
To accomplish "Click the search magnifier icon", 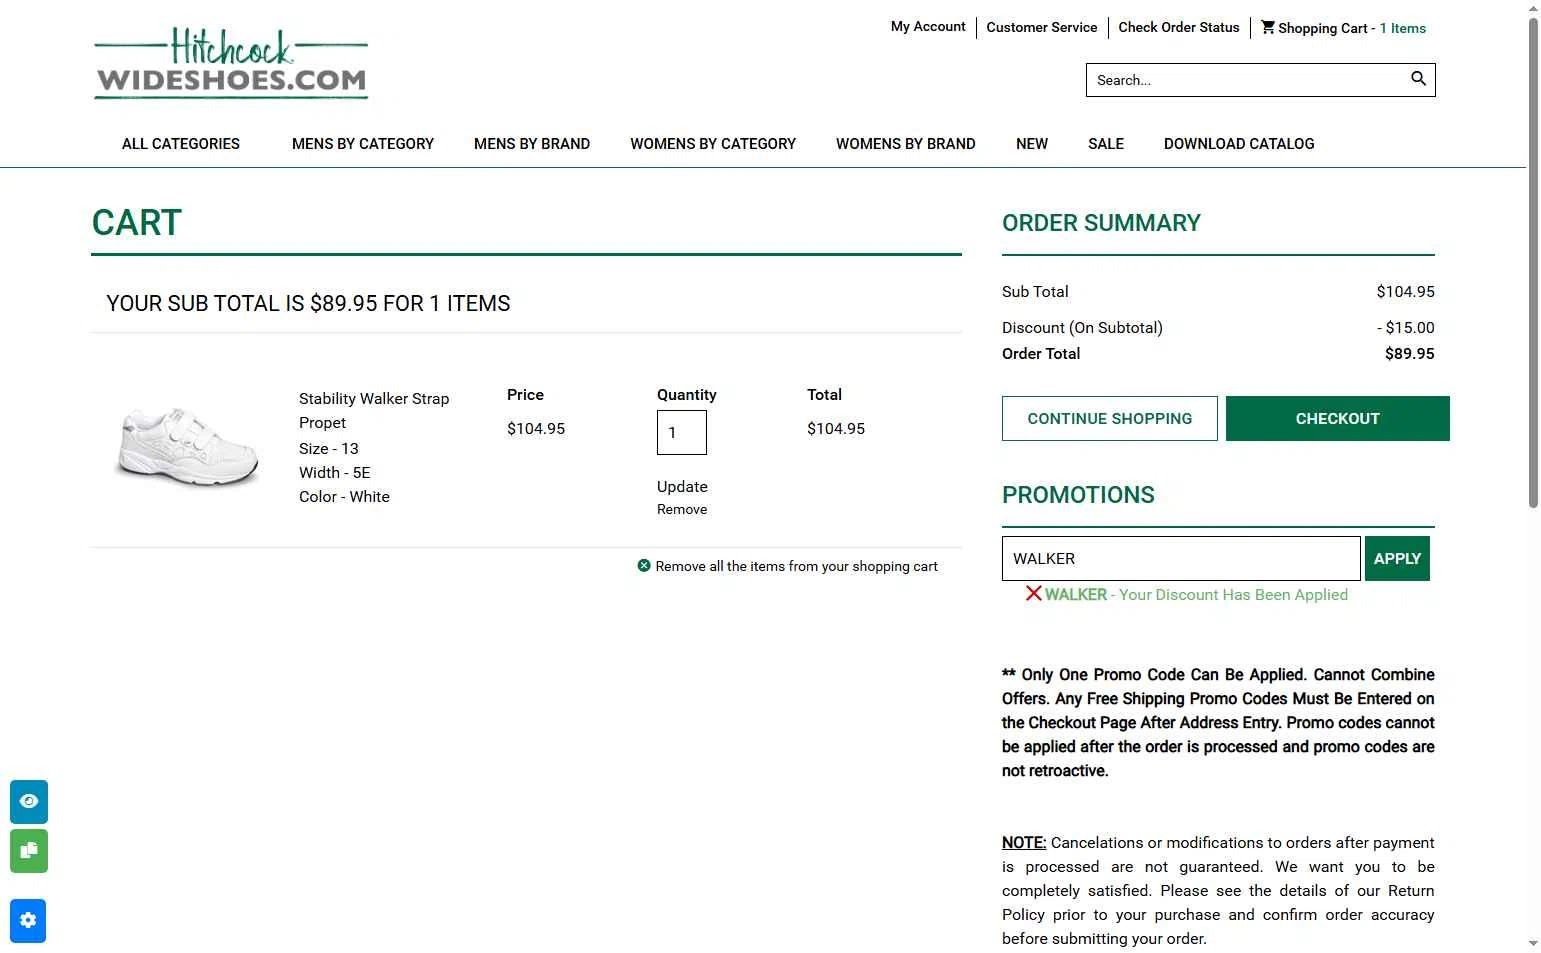I will [1418, 79].
